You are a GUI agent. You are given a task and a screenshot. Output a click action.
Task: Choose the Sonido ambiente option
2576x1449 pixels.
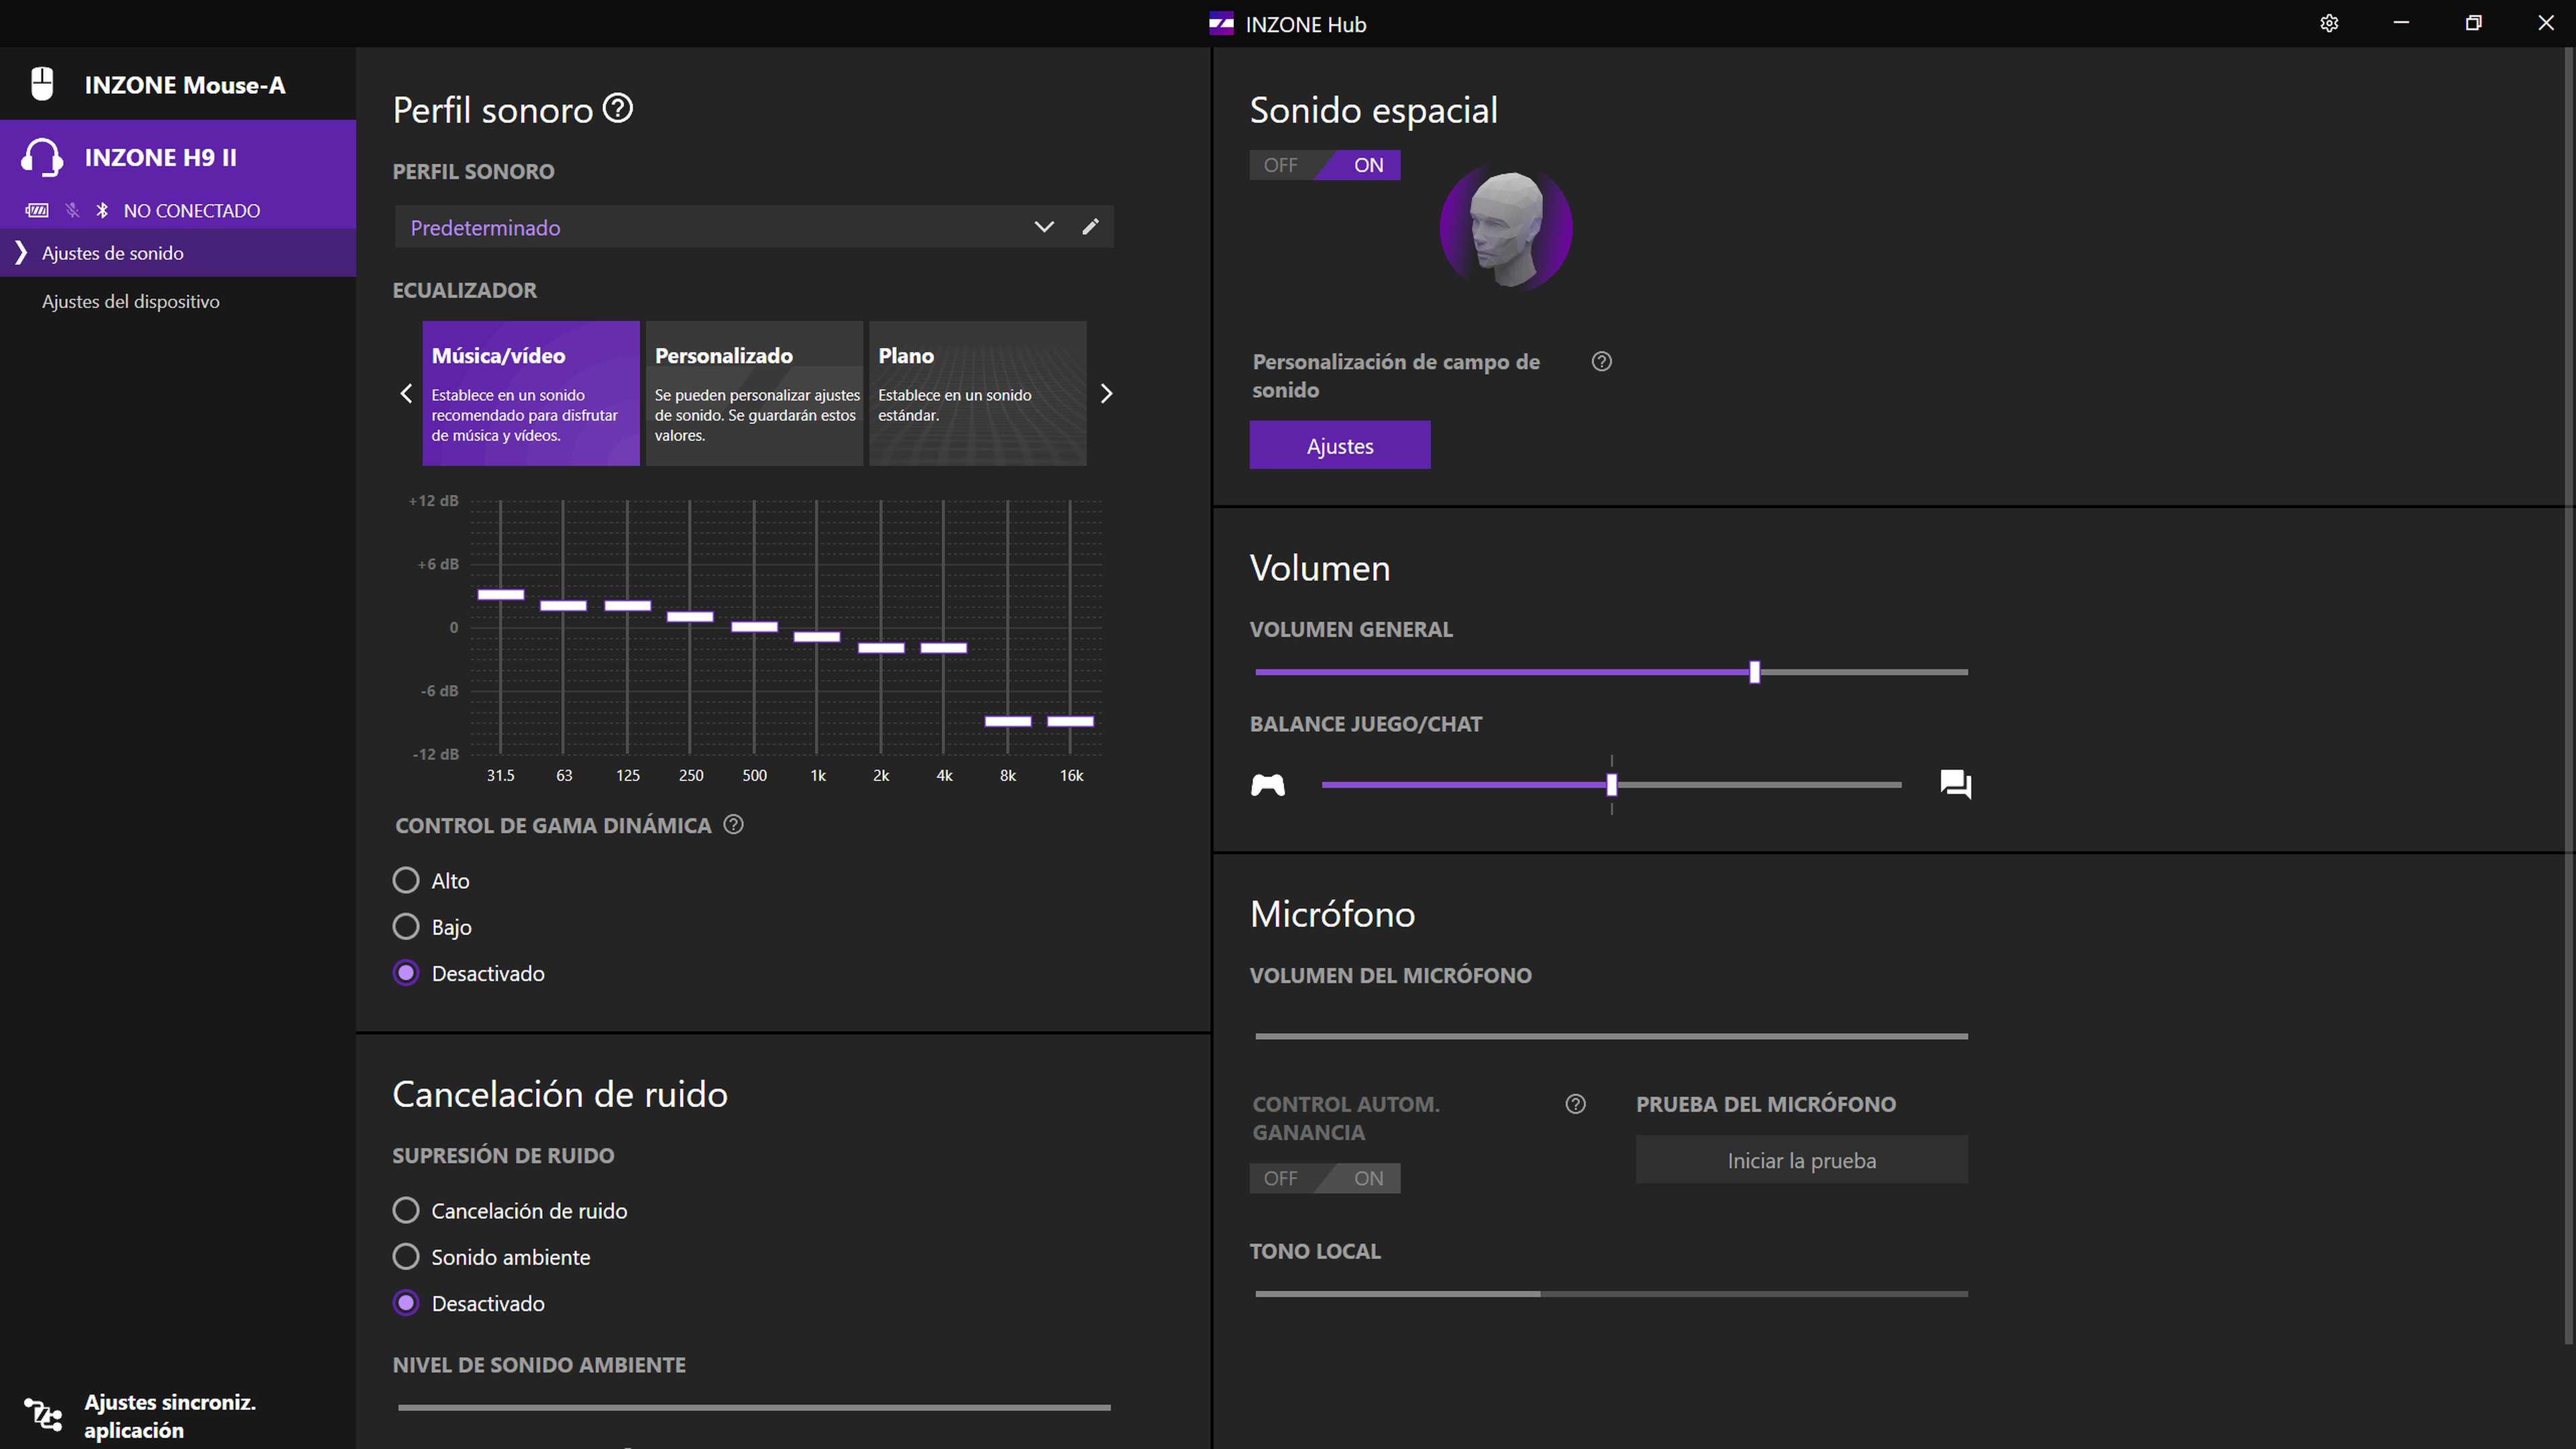[406, 1256]
